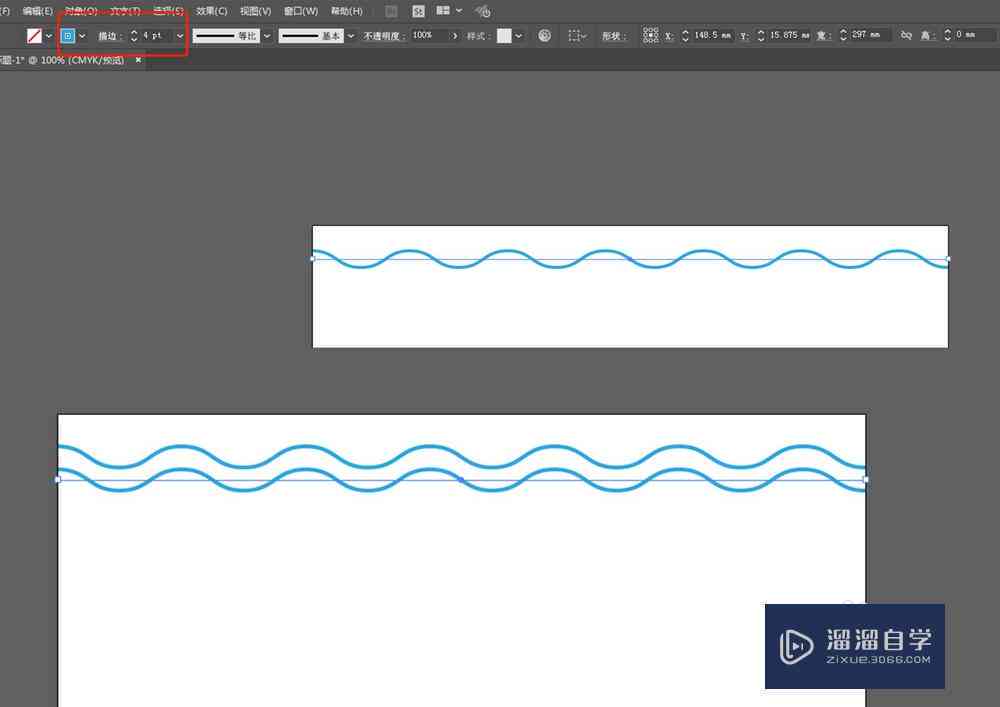Image resolution: width=1000 pixels, height=707 pixels.
Task: Open the stroke color dropdown arrow
Action: (82, 36)
